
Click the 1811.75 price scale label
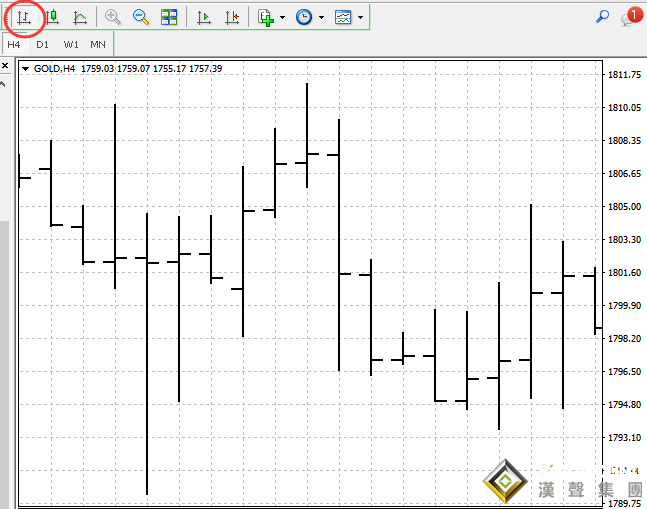click(x=624, y=75)
